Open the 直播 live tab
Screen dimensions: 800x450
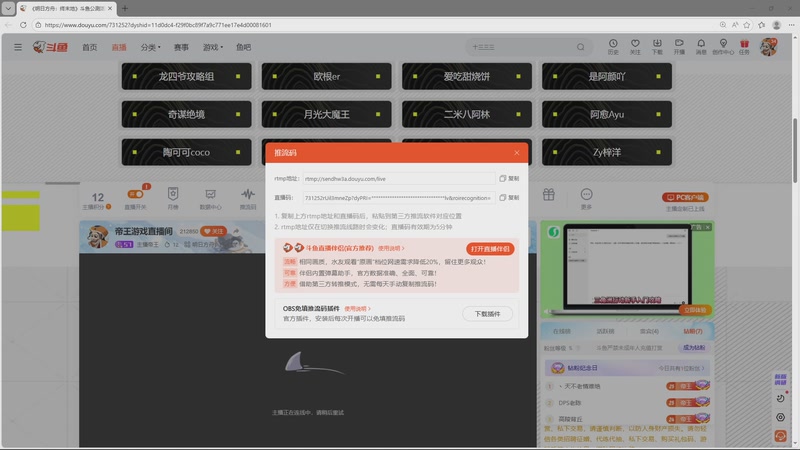coord(119,47)
